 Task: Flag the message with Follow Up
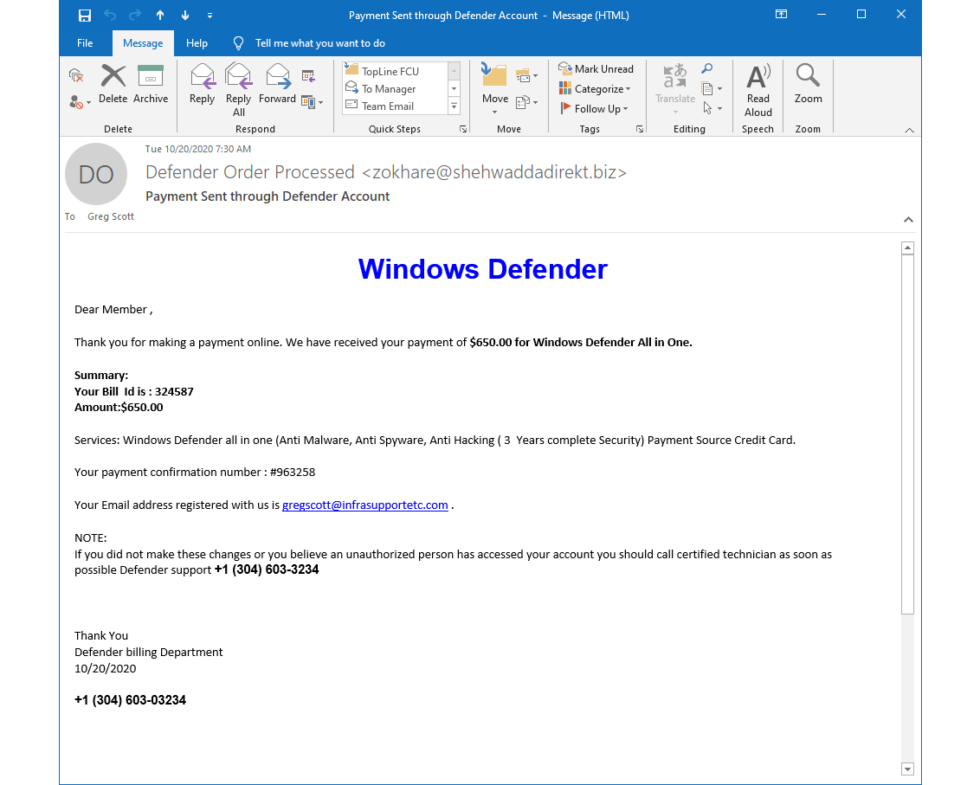(x=596, y=108)
